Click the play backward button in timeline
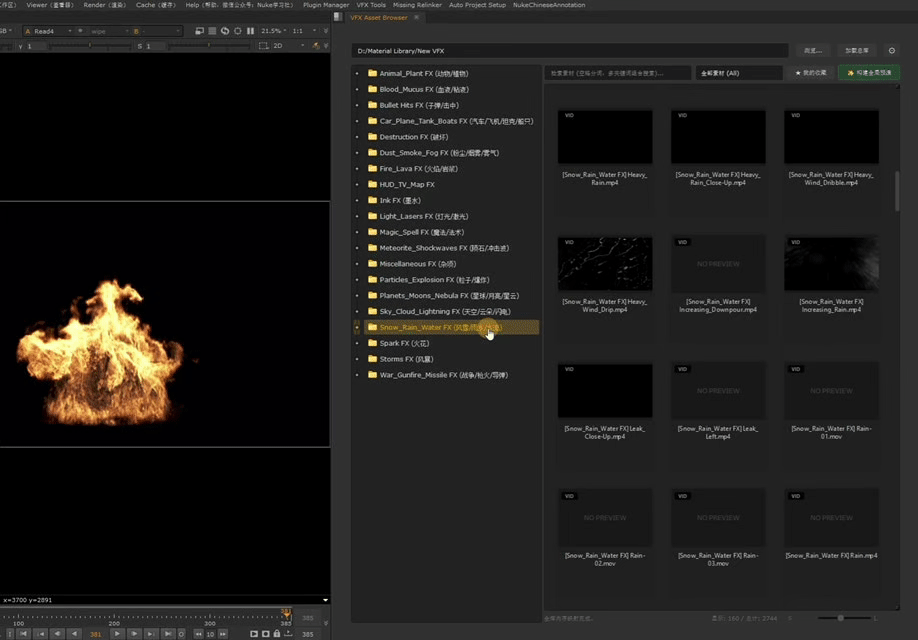 pos(75,634)
